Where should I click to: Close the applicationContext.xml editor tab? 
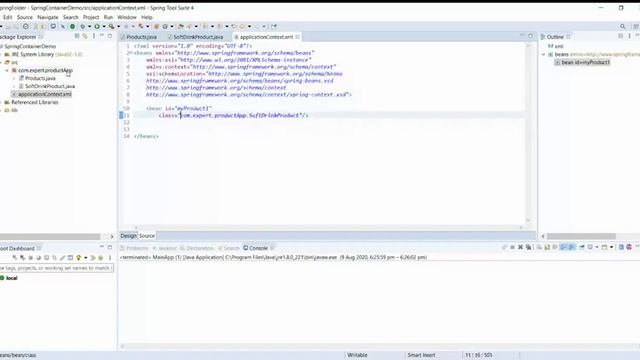tap(298, 37)
